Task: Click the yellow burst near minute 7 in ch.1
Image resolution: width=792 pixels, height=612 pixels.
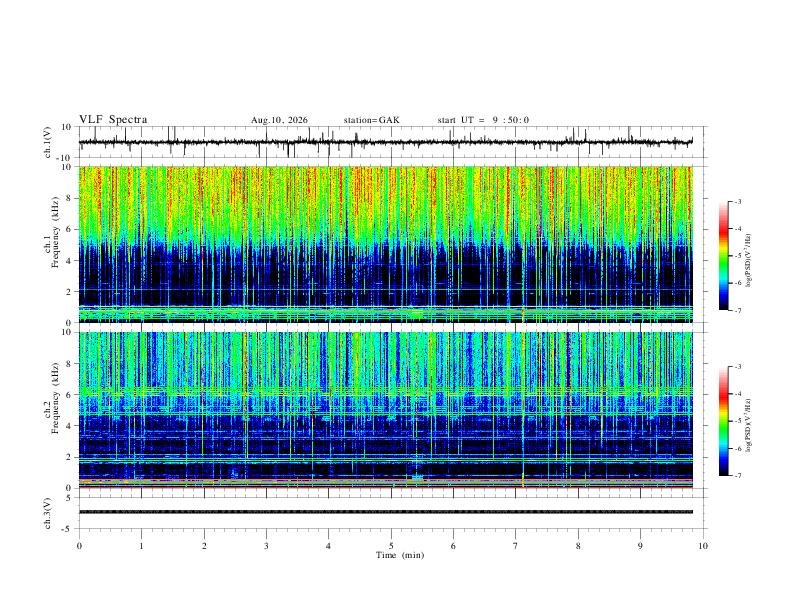Action: tap(523, 312)
